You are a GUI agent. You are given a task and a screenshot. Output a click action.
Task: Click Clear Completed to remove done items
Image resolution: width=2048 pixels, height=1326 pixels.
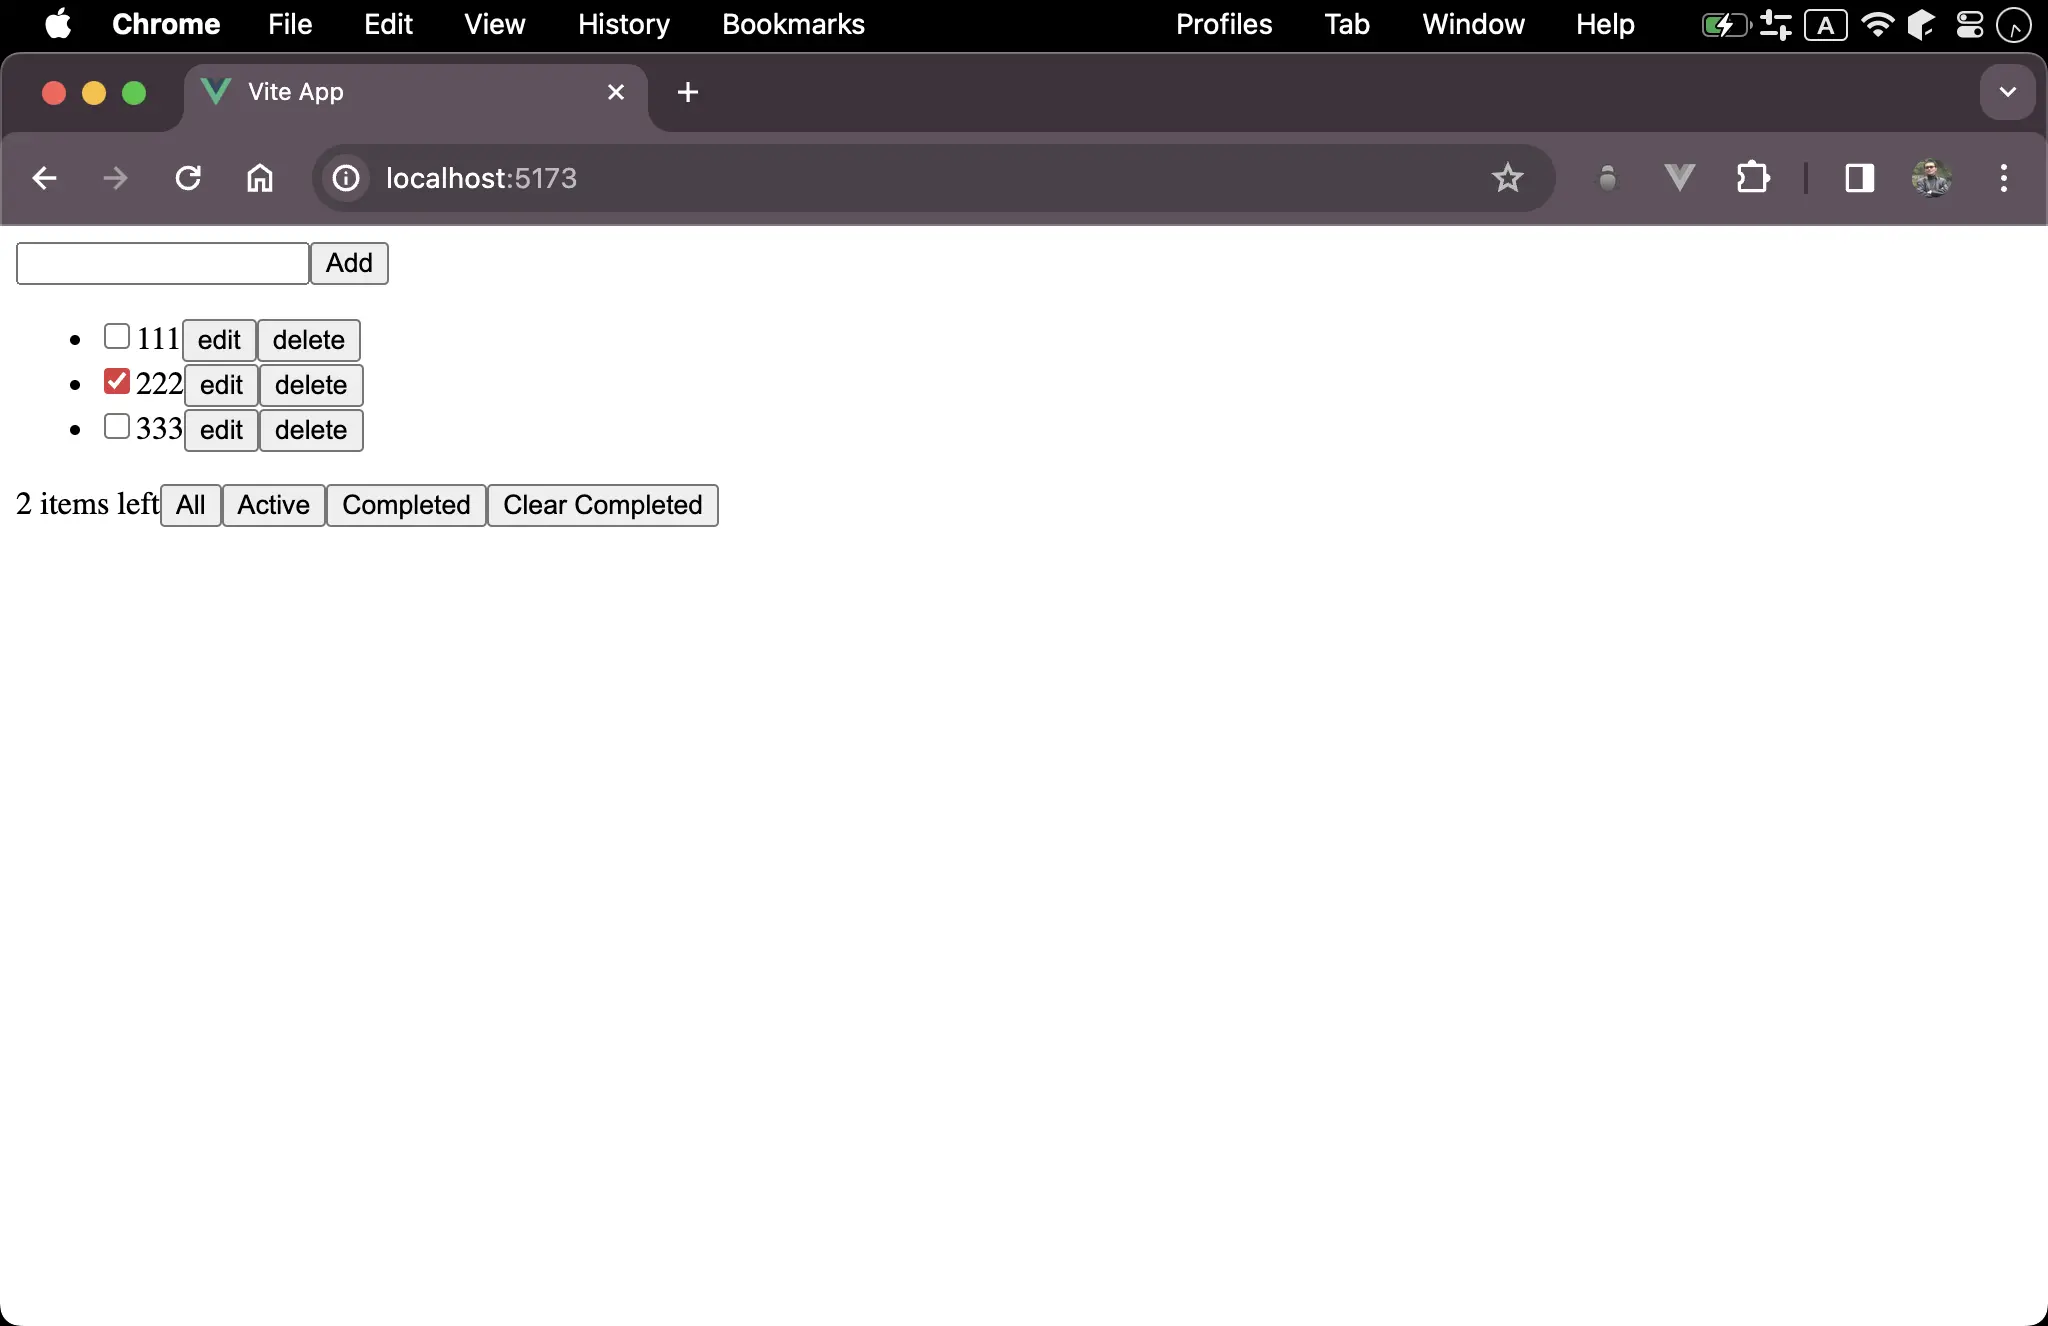pos(602,505)
